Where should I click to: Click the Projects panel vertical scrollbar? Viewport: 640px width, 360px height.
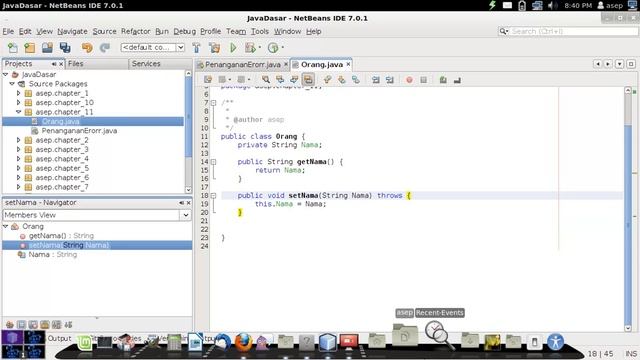coord(188,131)
